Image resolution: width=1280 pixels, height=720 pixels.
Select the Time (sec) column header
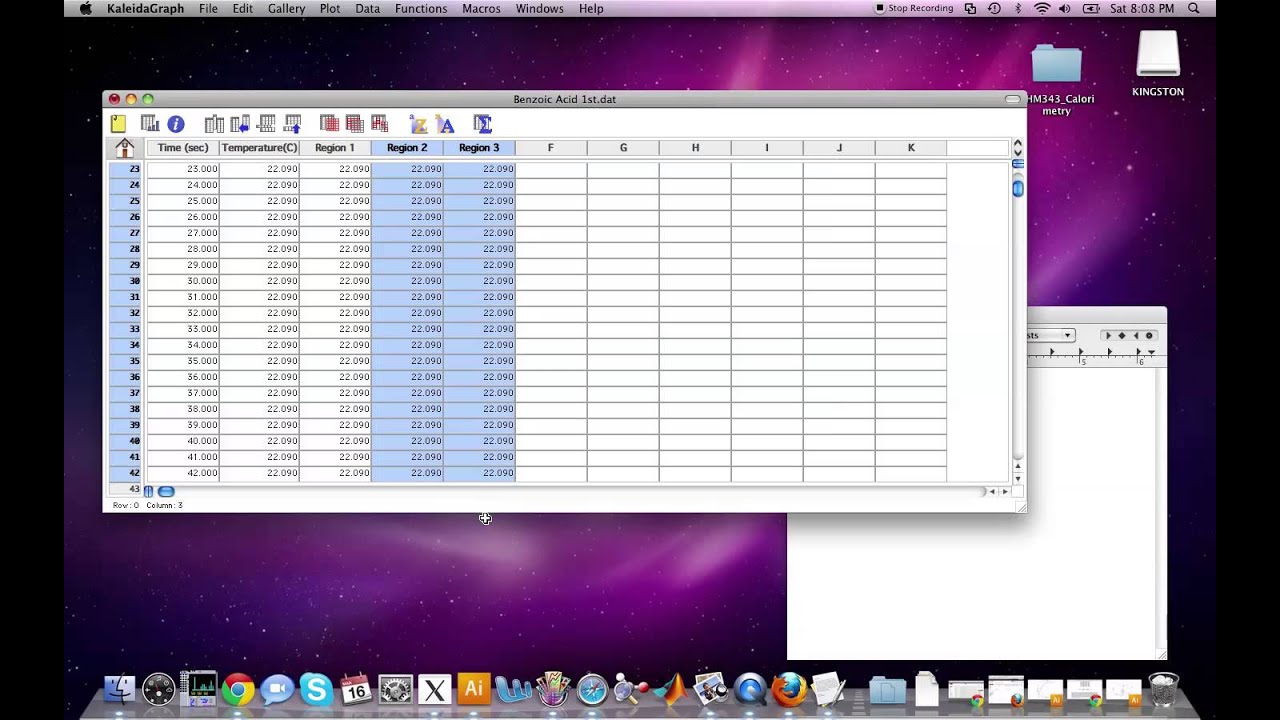pyautogui.click(x=183, y=148)
